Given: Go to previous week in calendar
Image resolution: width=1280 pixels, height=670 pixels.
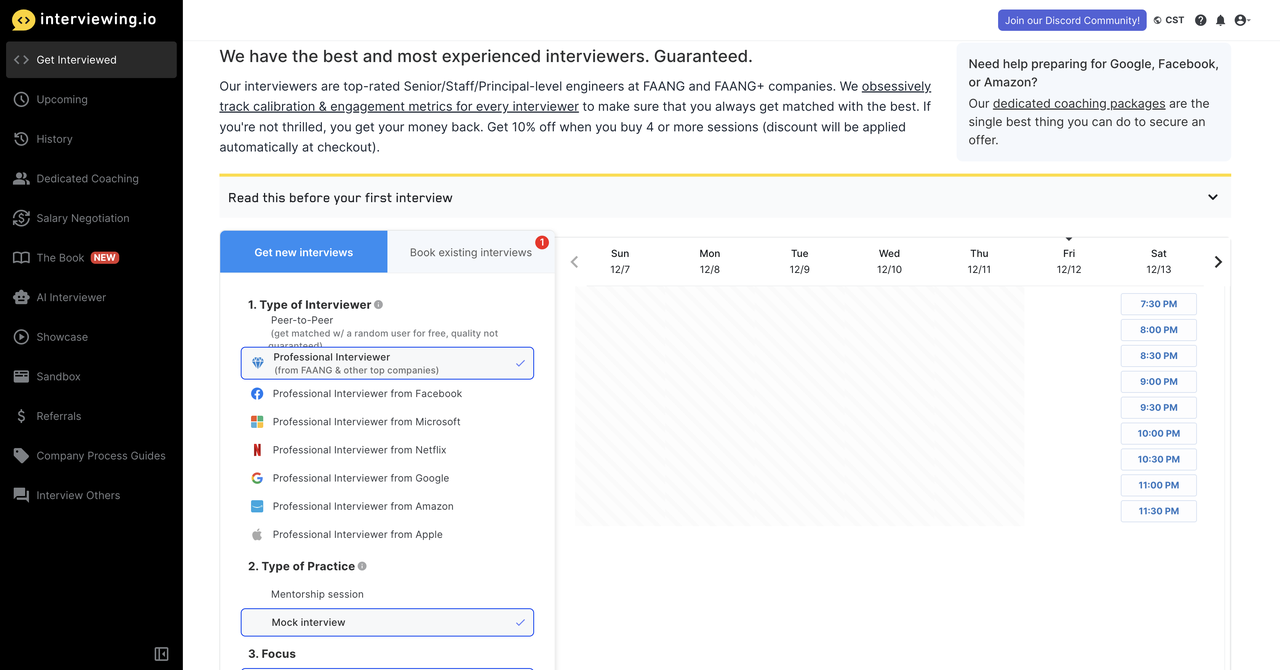Looking at the screenshot, I should click(x=574, y=262).
